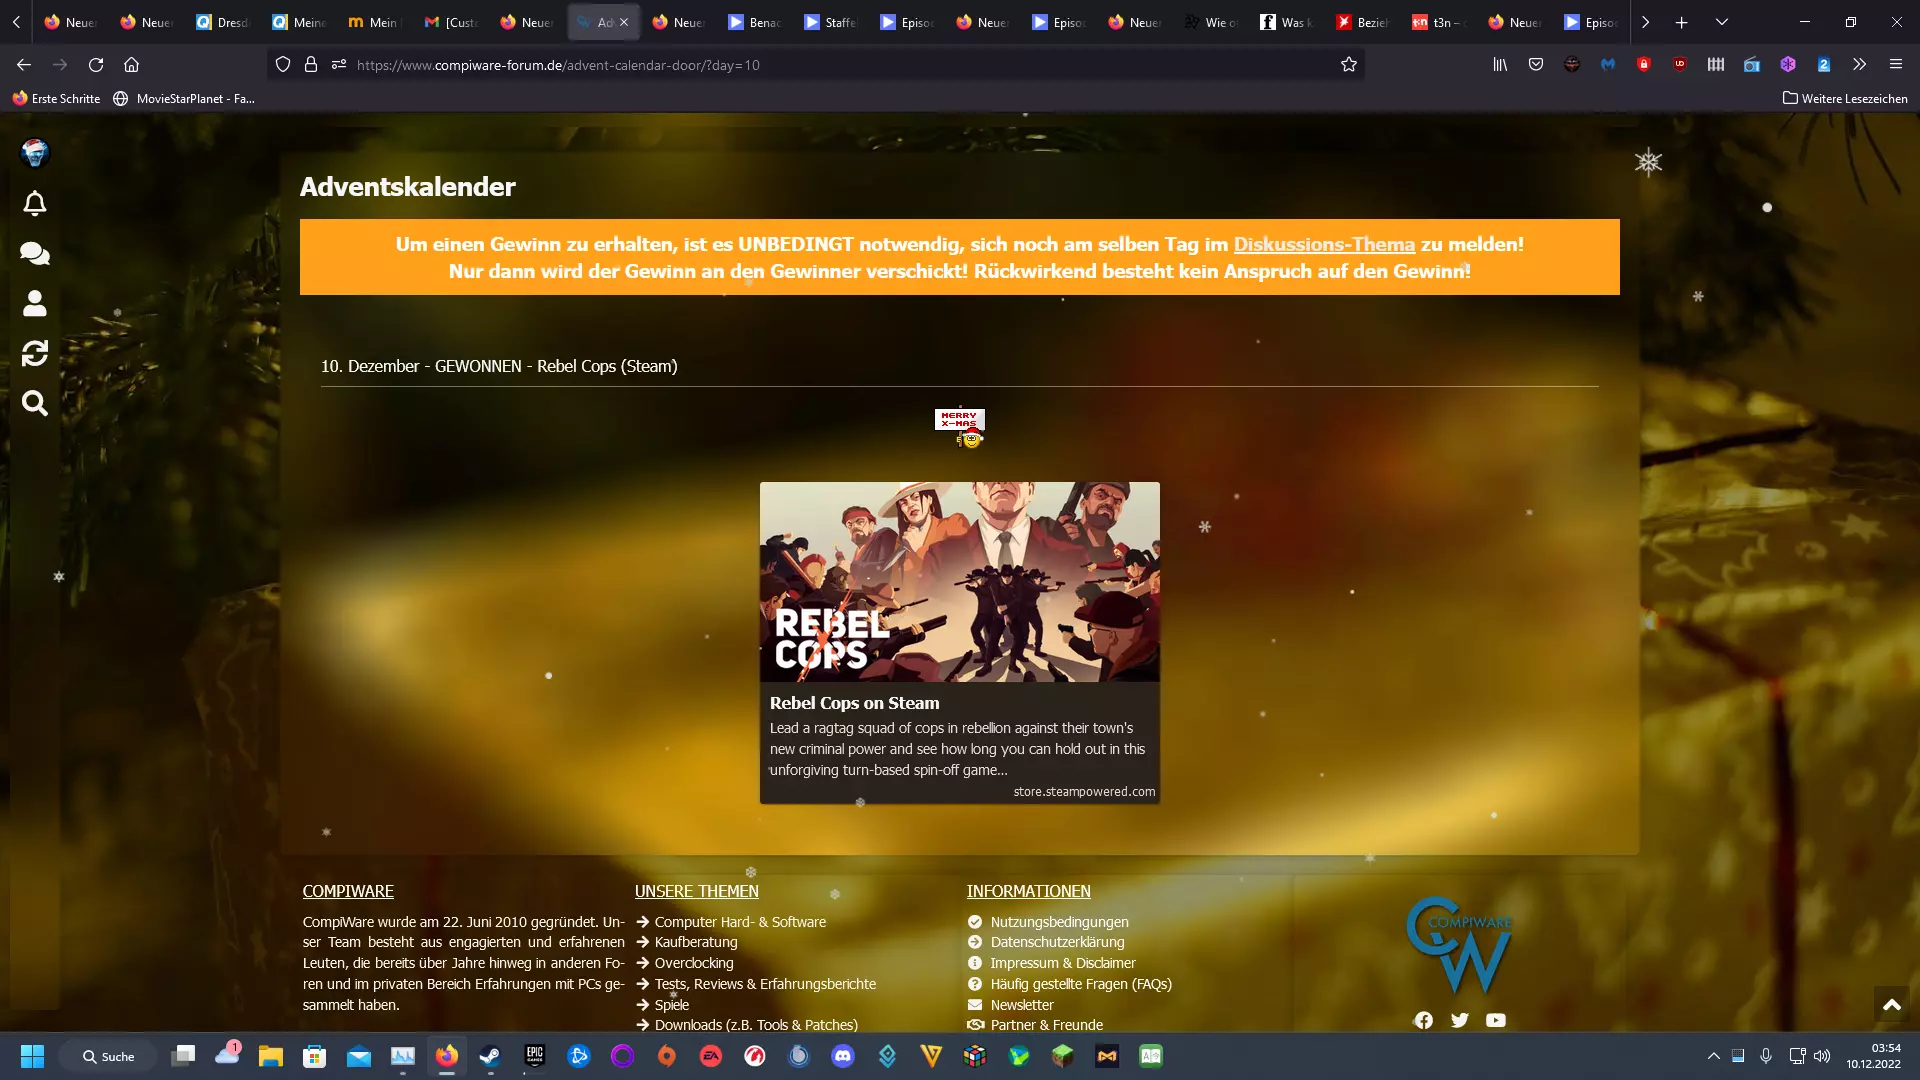Click taskbar Suche search box
This screenshot has width=1920, height=1080.
108,1056
